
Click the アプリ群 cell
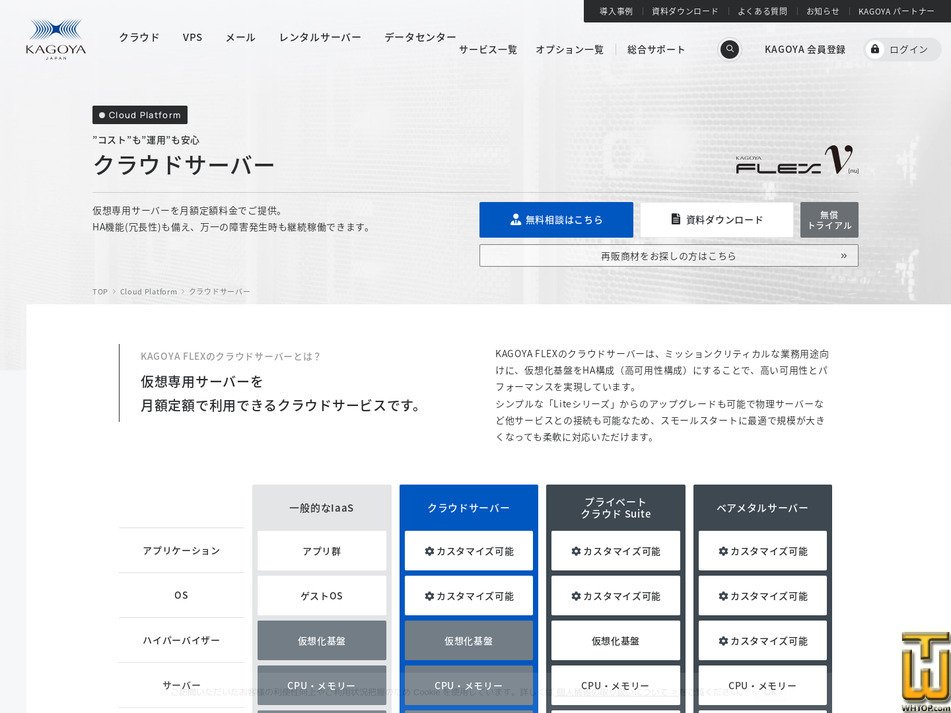(x=321, y=551)
